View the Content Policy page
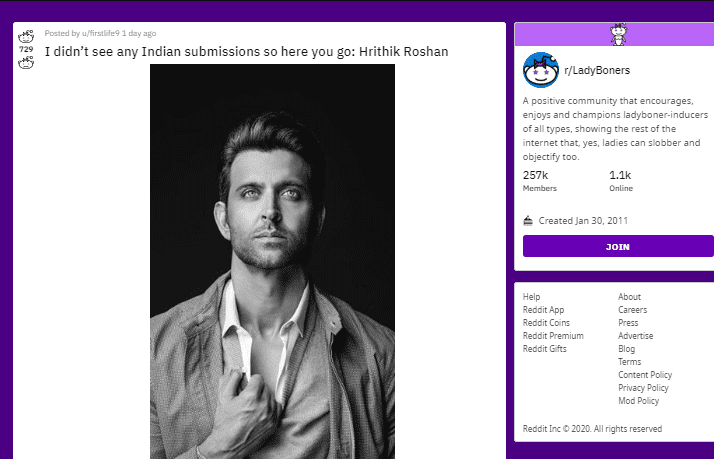Viewport: 714px width, 459px height. tap(645, 375)
